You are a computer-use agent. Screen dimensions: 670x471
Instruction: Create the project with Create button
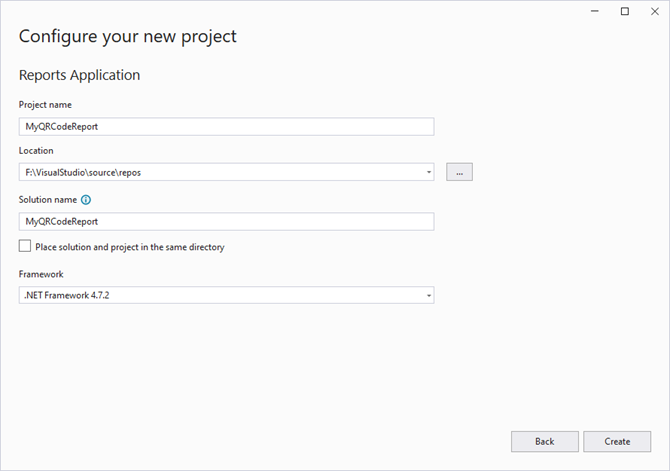pyautogui.click(x=617, y=442)
